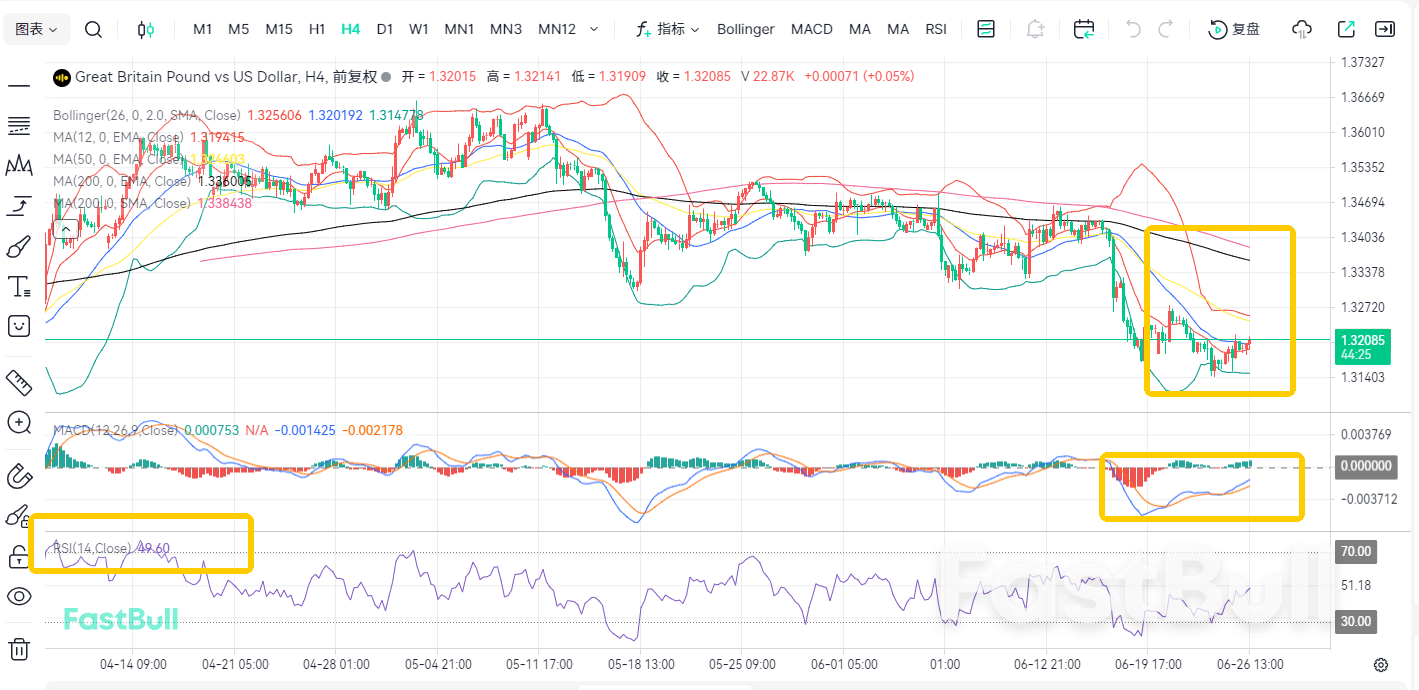Activate the zoom in tool
The height and width of the screenshot is (690, 1419).
[x=18, y=423]
